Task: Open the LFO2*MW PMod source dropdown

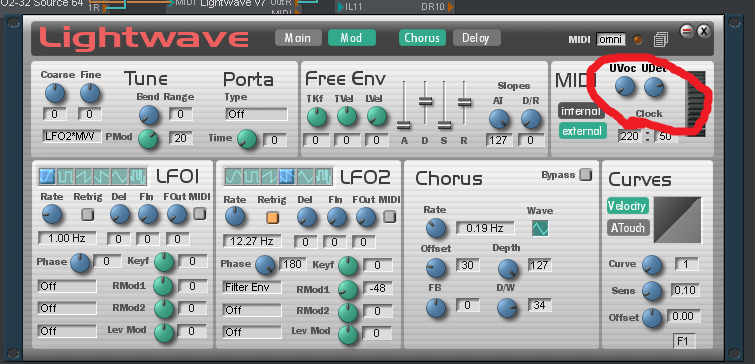Action: click(72, 136)
